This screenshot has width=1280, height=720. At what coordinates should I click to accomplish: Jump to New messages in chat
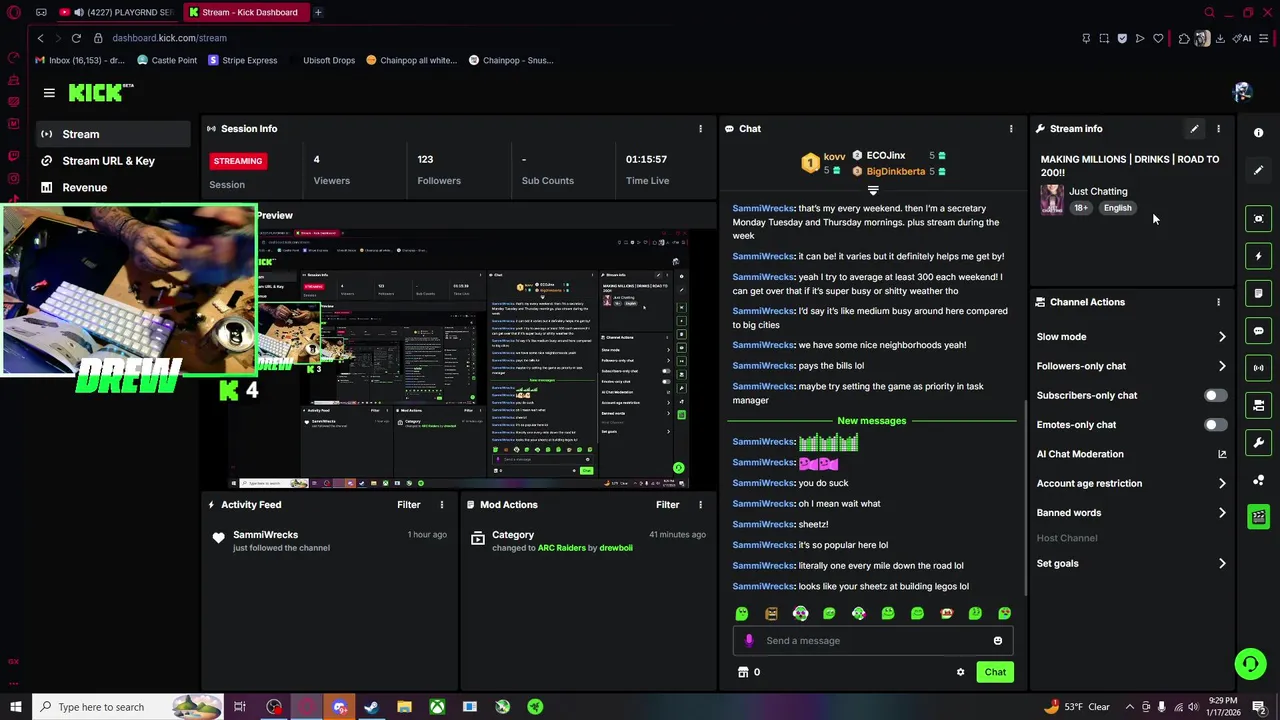click(x=872, y=421)
